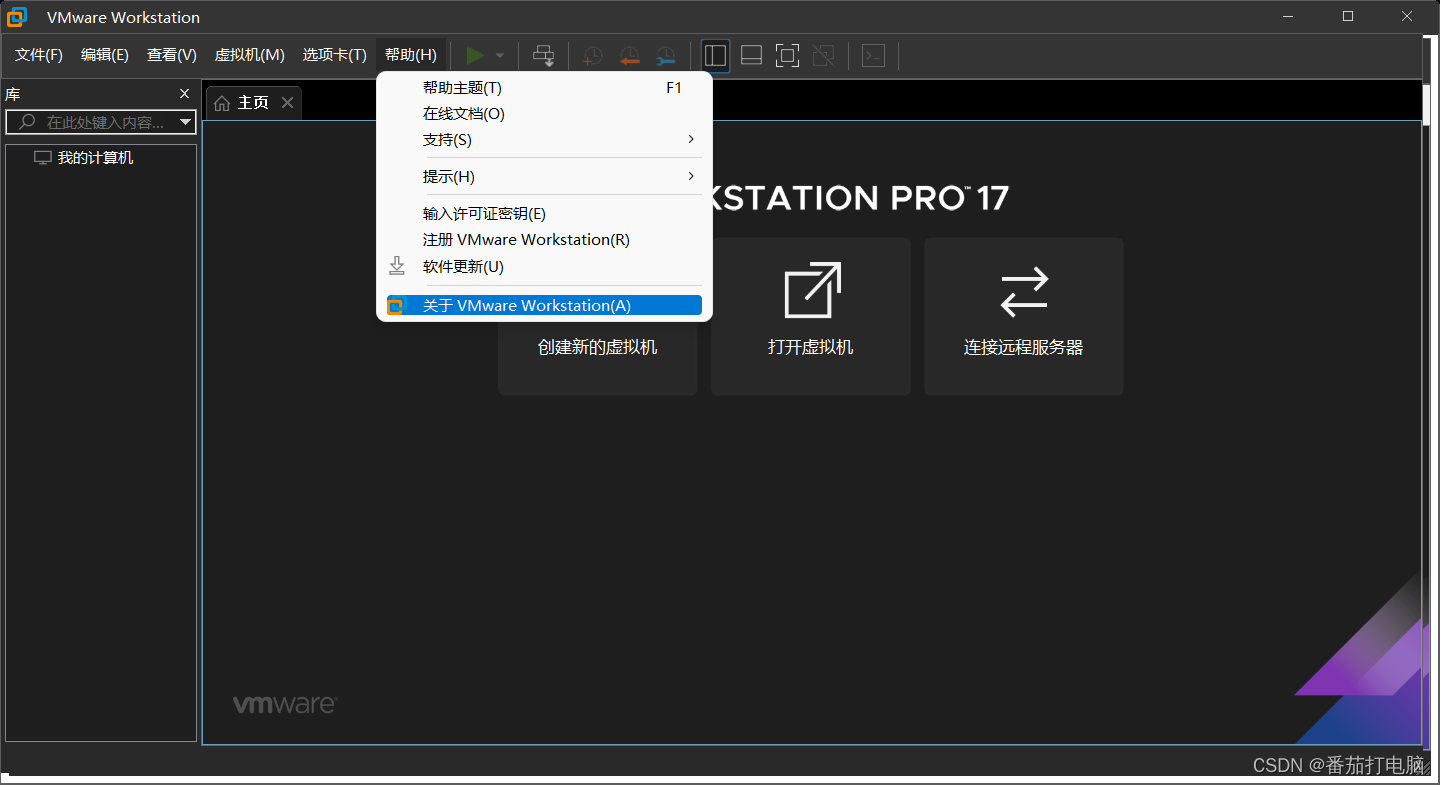
Task: Open the 虚拟机(M) menu
Action: coord(250,55)
